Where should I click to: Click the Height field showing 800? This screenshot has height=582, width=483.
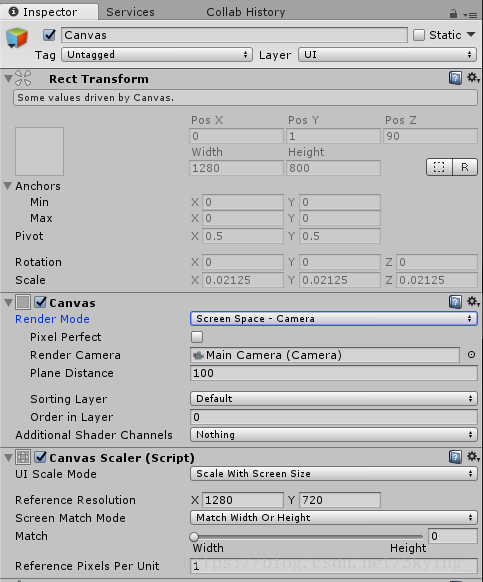click(x=333, y=168)
